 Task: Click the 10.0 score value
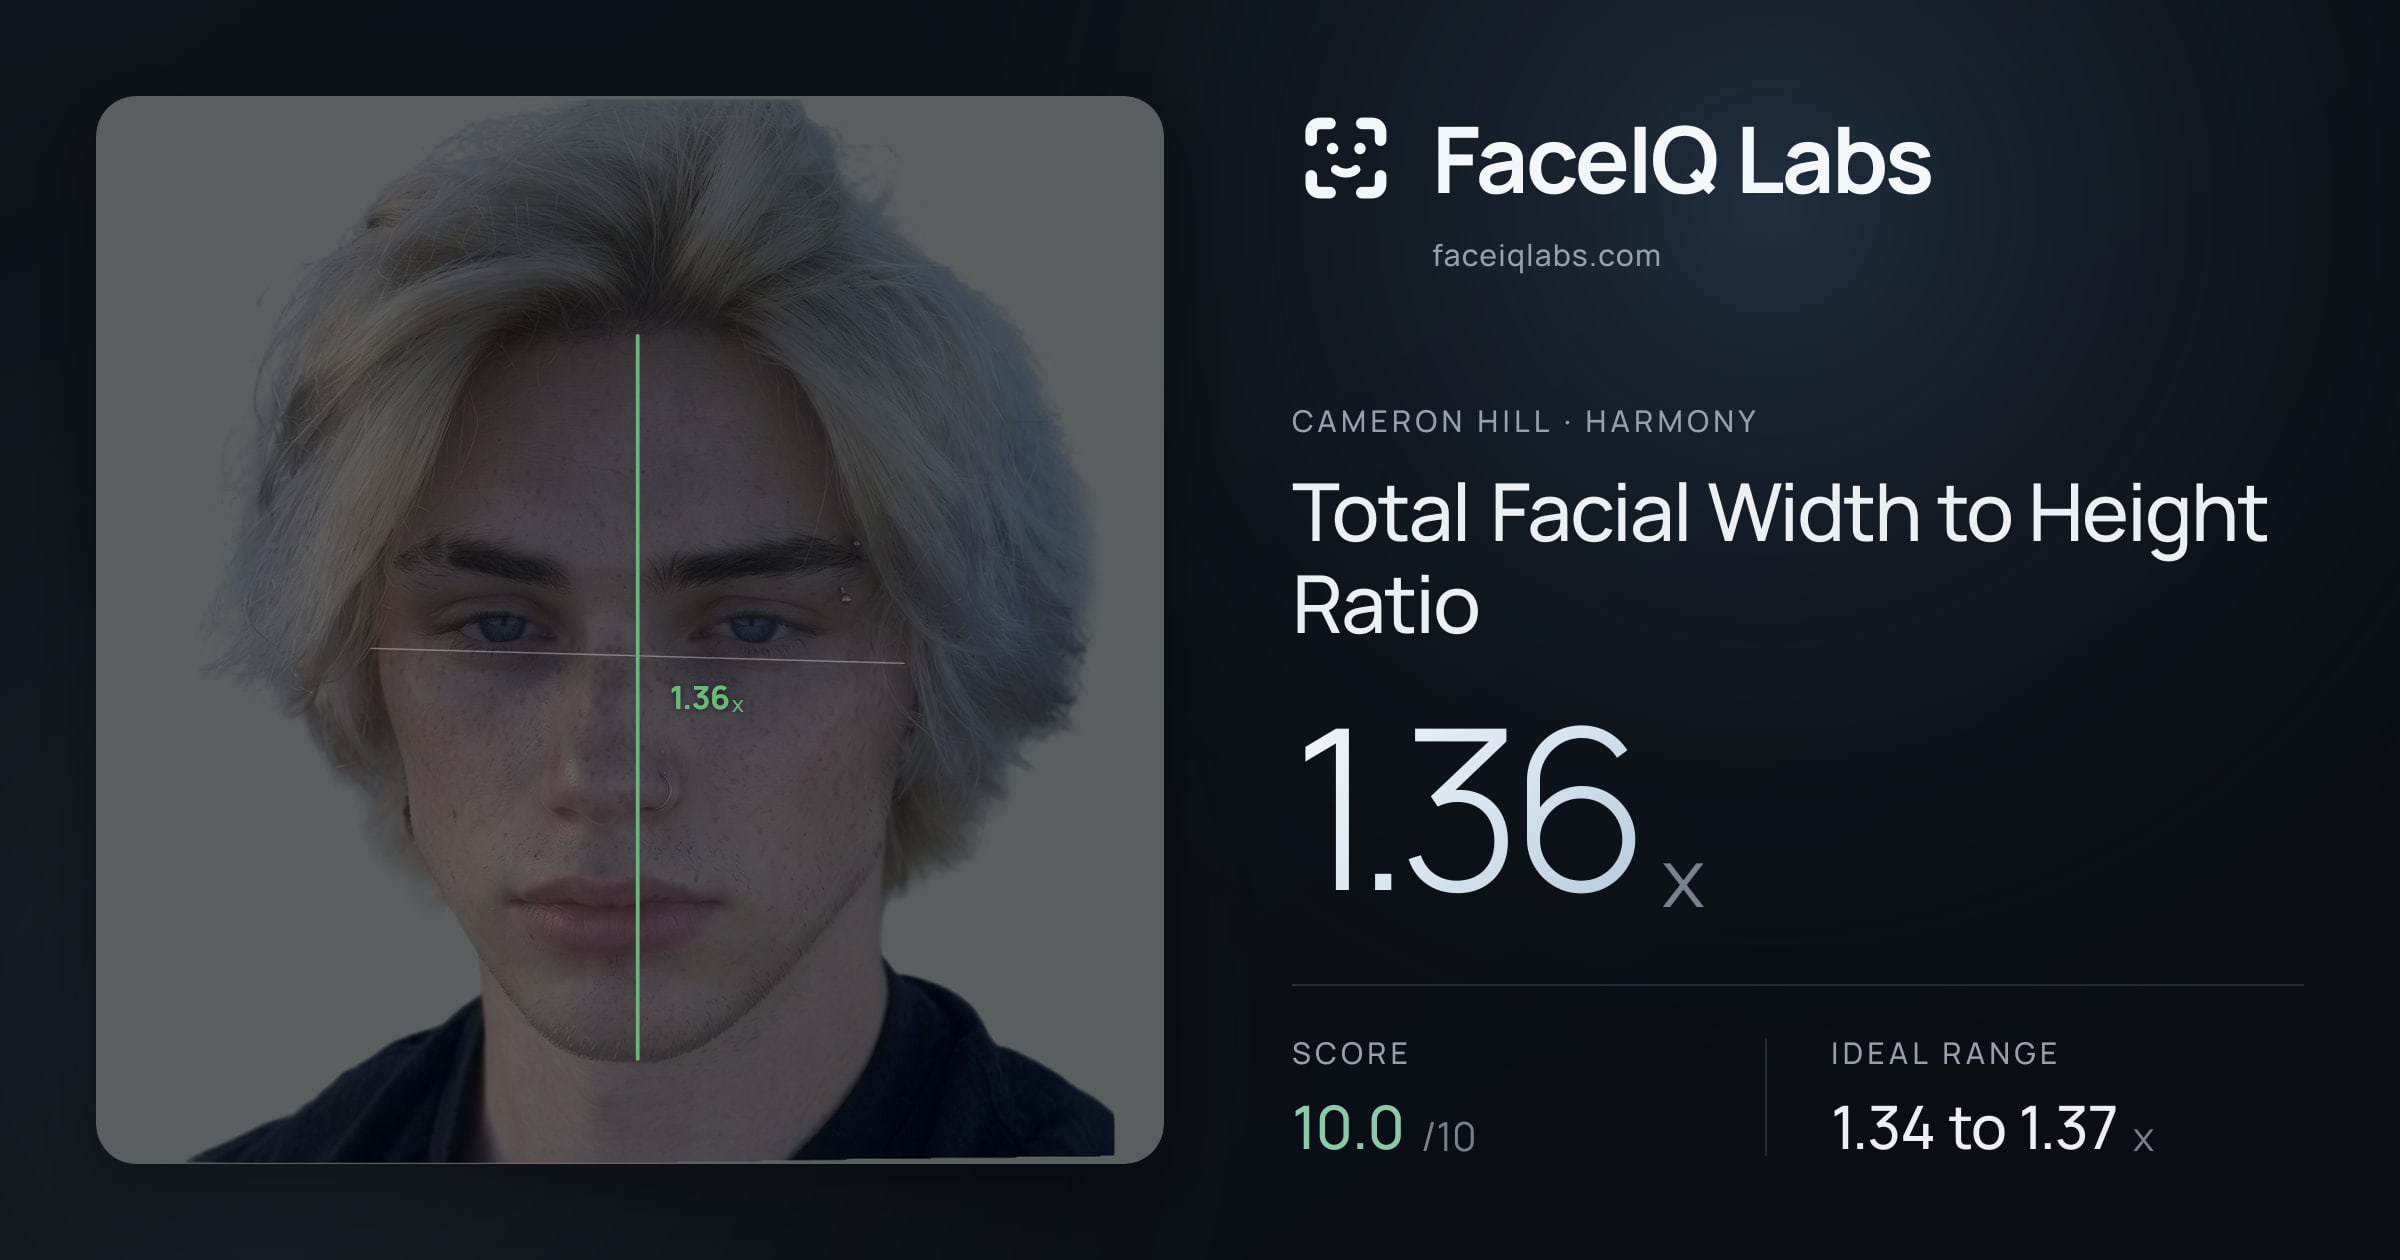click(1347, 1128)
